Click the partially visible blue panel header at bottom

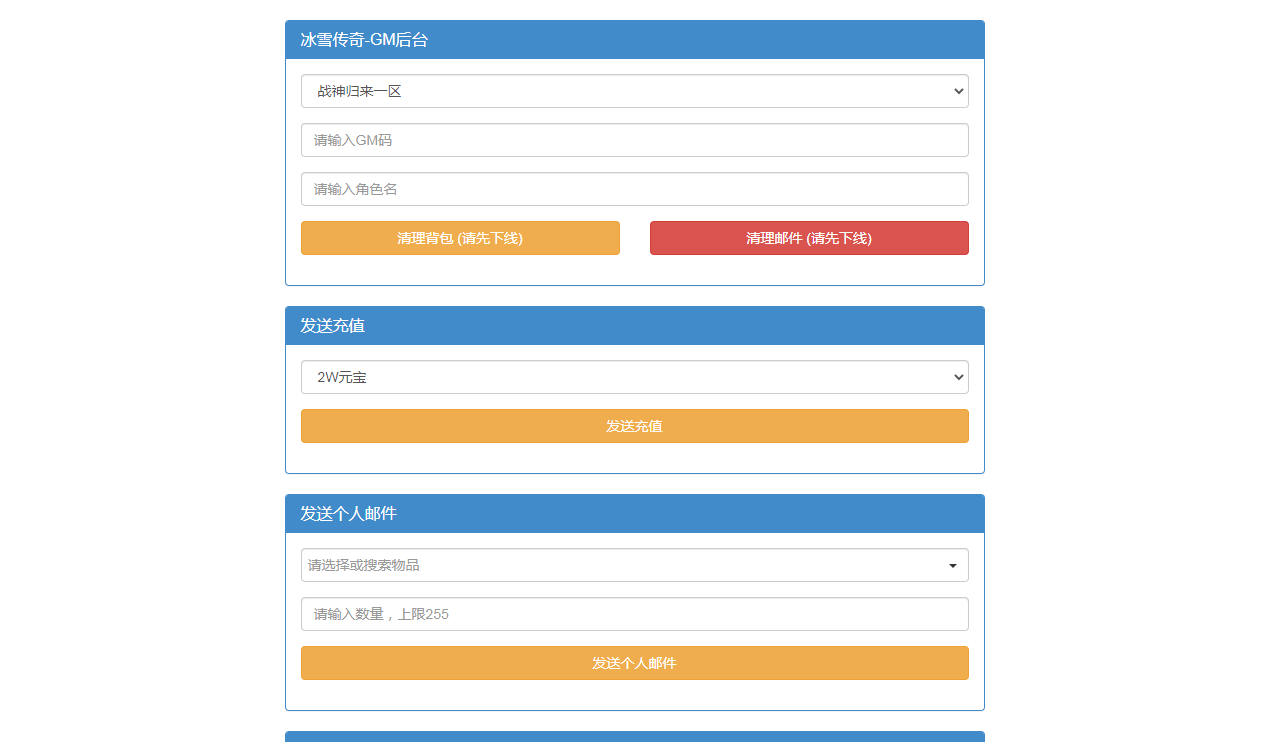(x=634, y=736)
